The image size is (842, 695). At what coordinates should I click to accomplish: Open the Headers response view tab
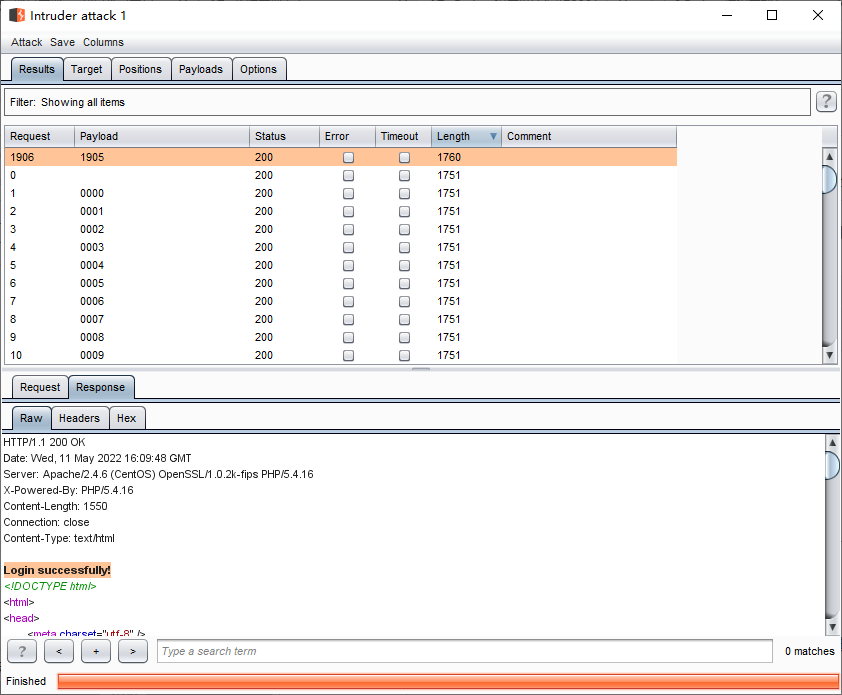(x=79, y=418)
